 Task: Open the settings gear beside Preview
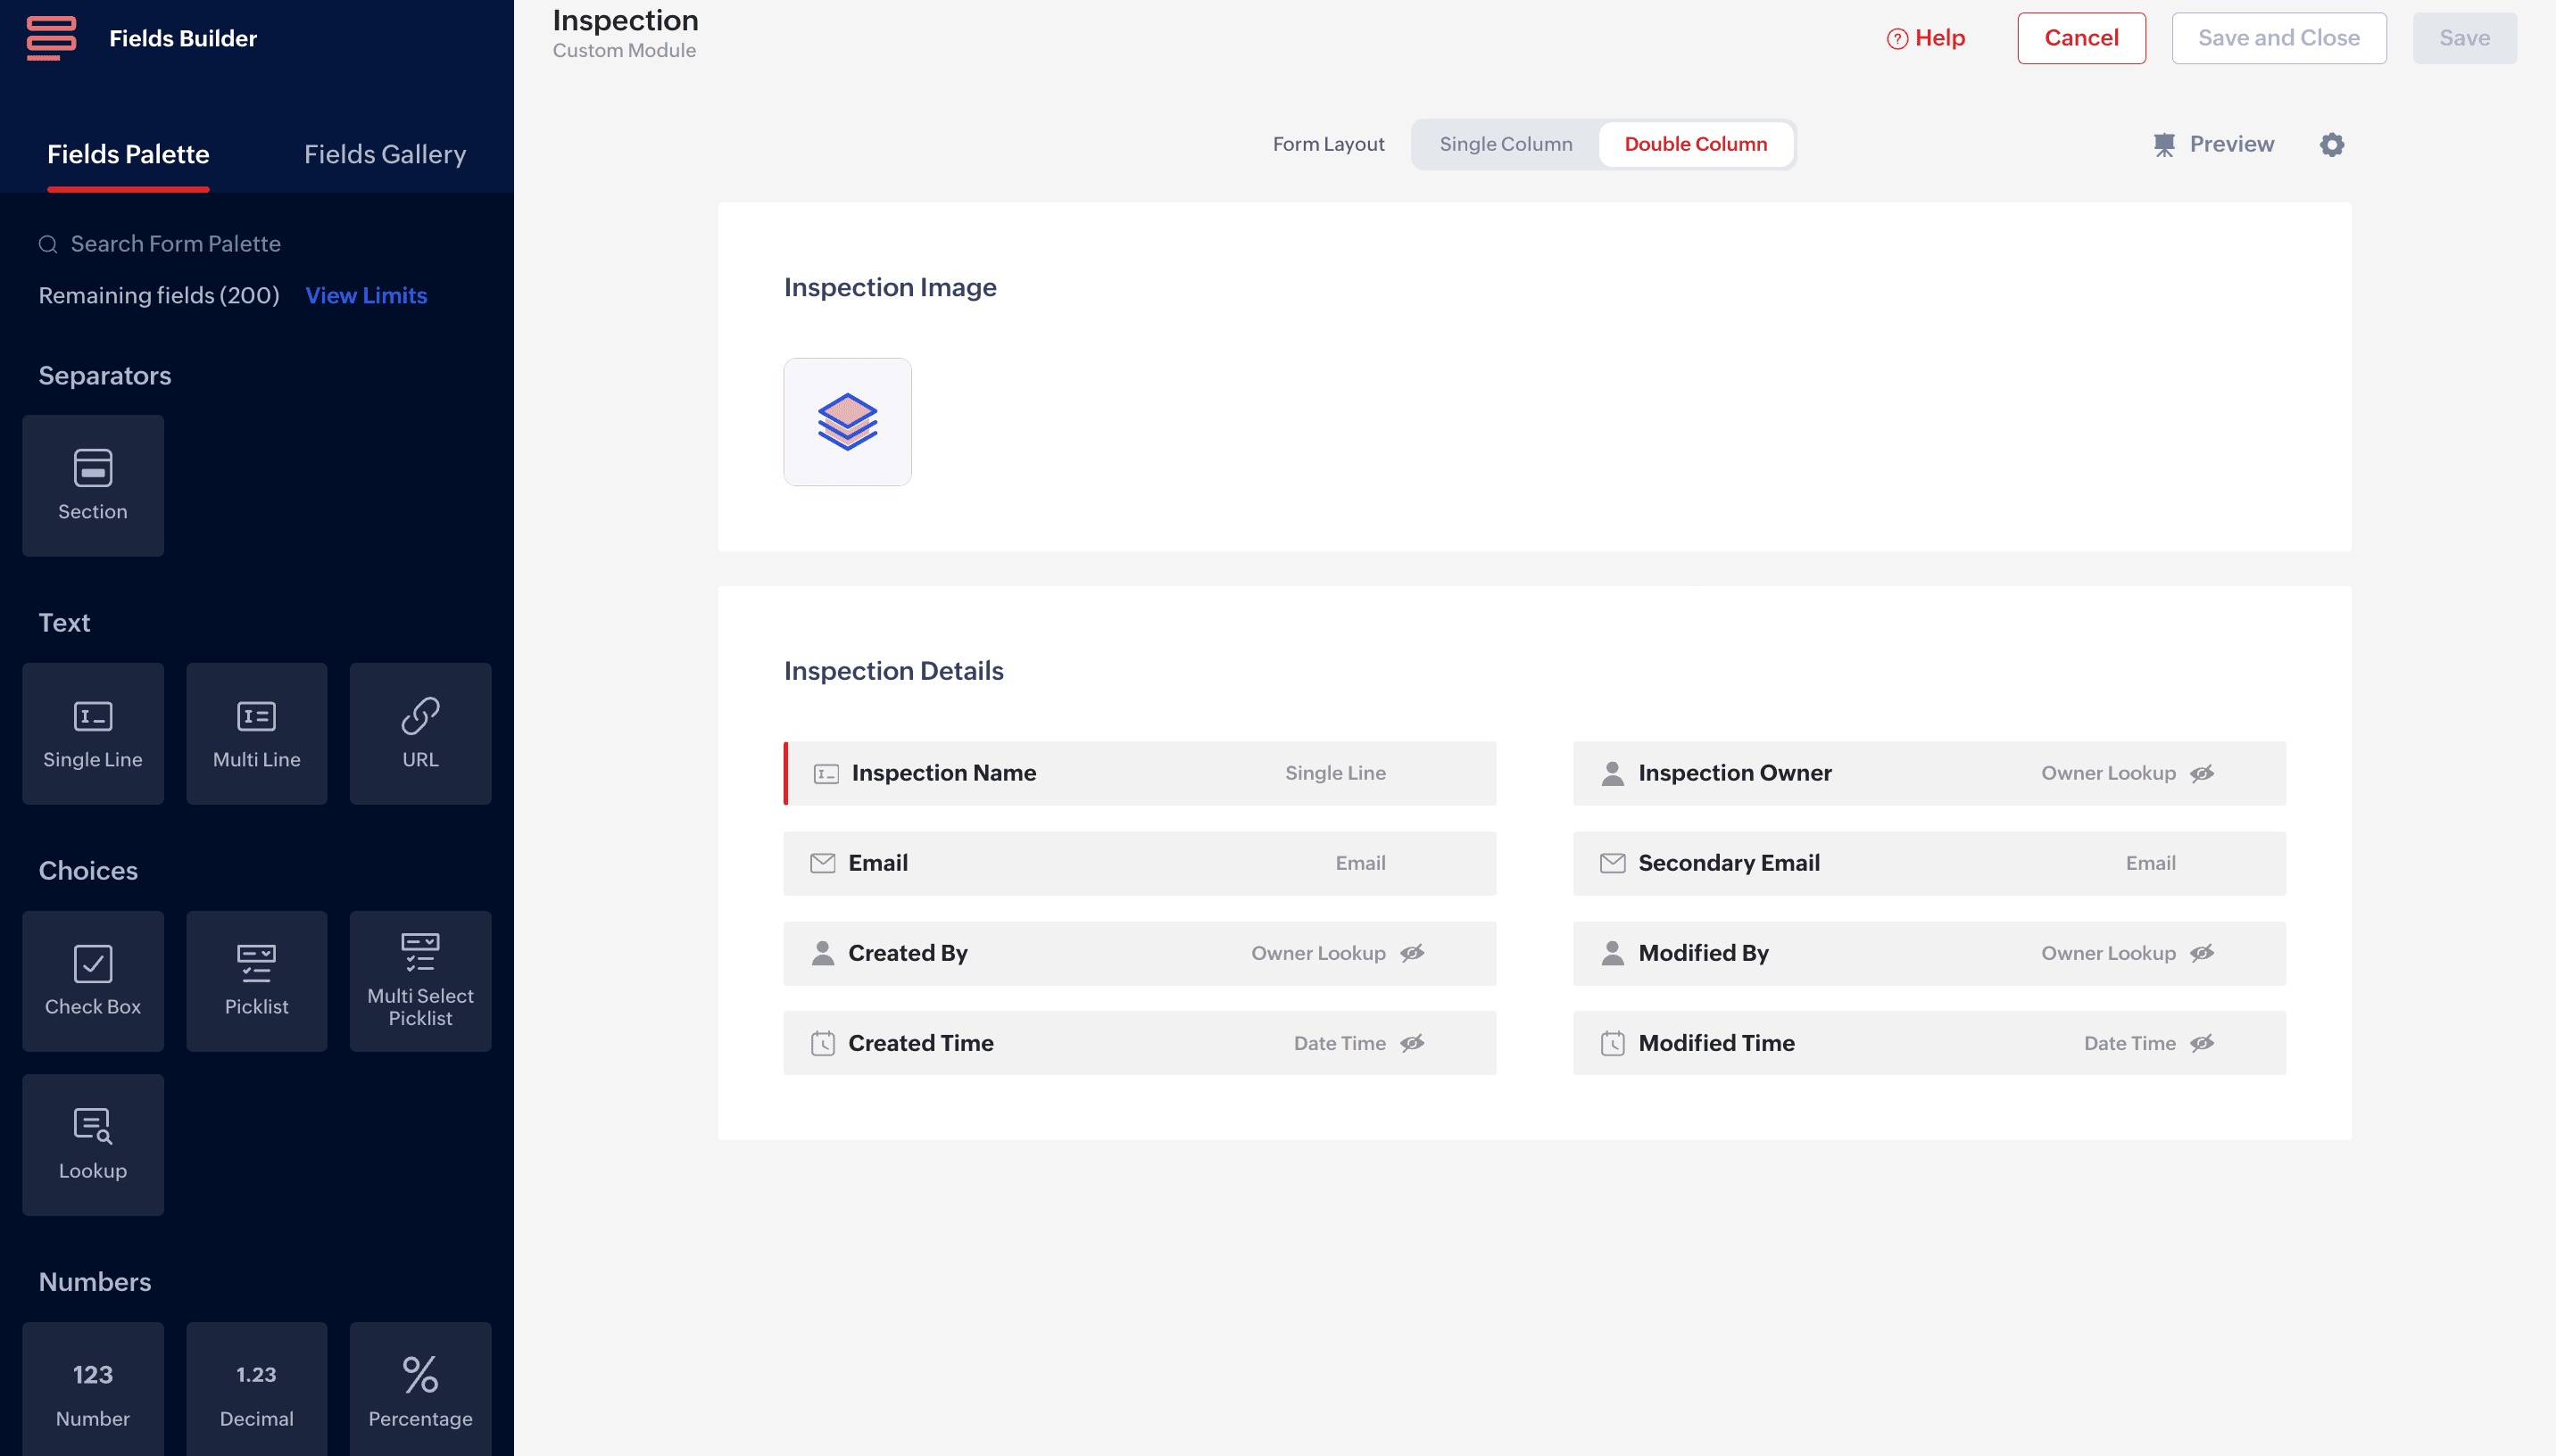pos(2331,144)
